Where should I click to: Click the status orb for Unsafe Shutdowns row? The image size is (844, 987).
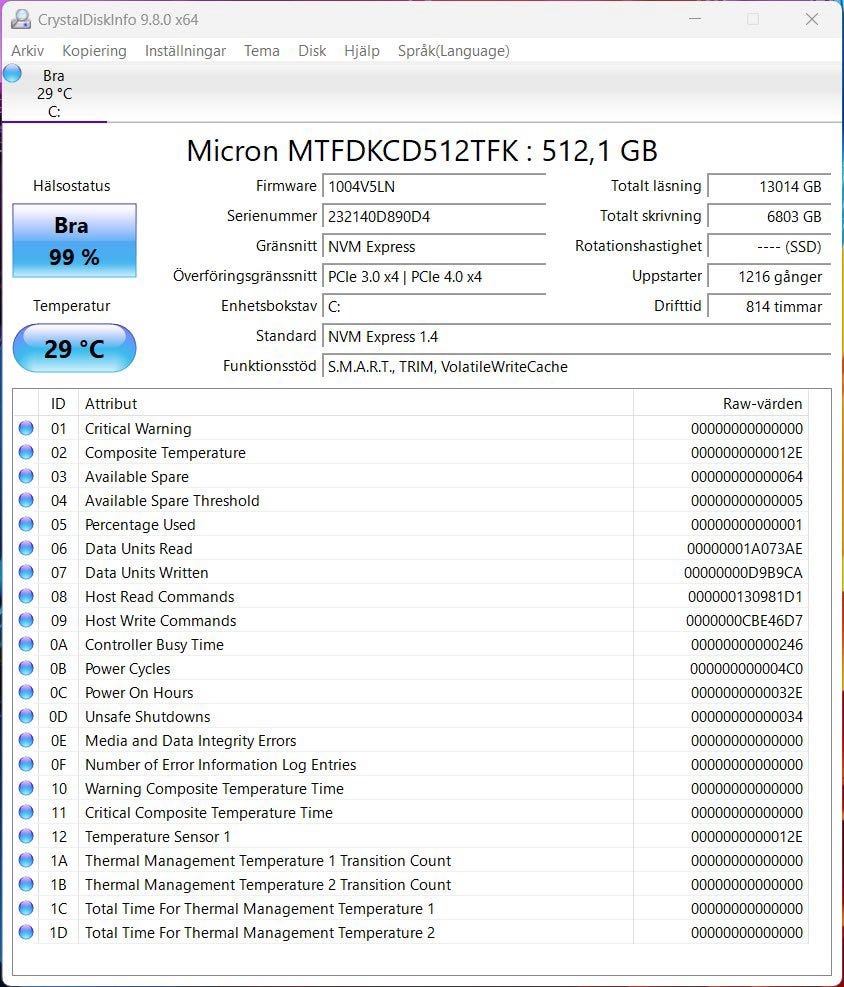coord(26,716)
